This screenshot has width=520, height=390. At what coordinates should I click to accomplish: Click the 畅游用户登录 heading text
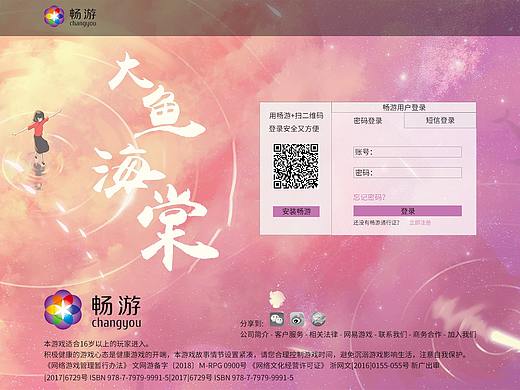coord(404,107)
